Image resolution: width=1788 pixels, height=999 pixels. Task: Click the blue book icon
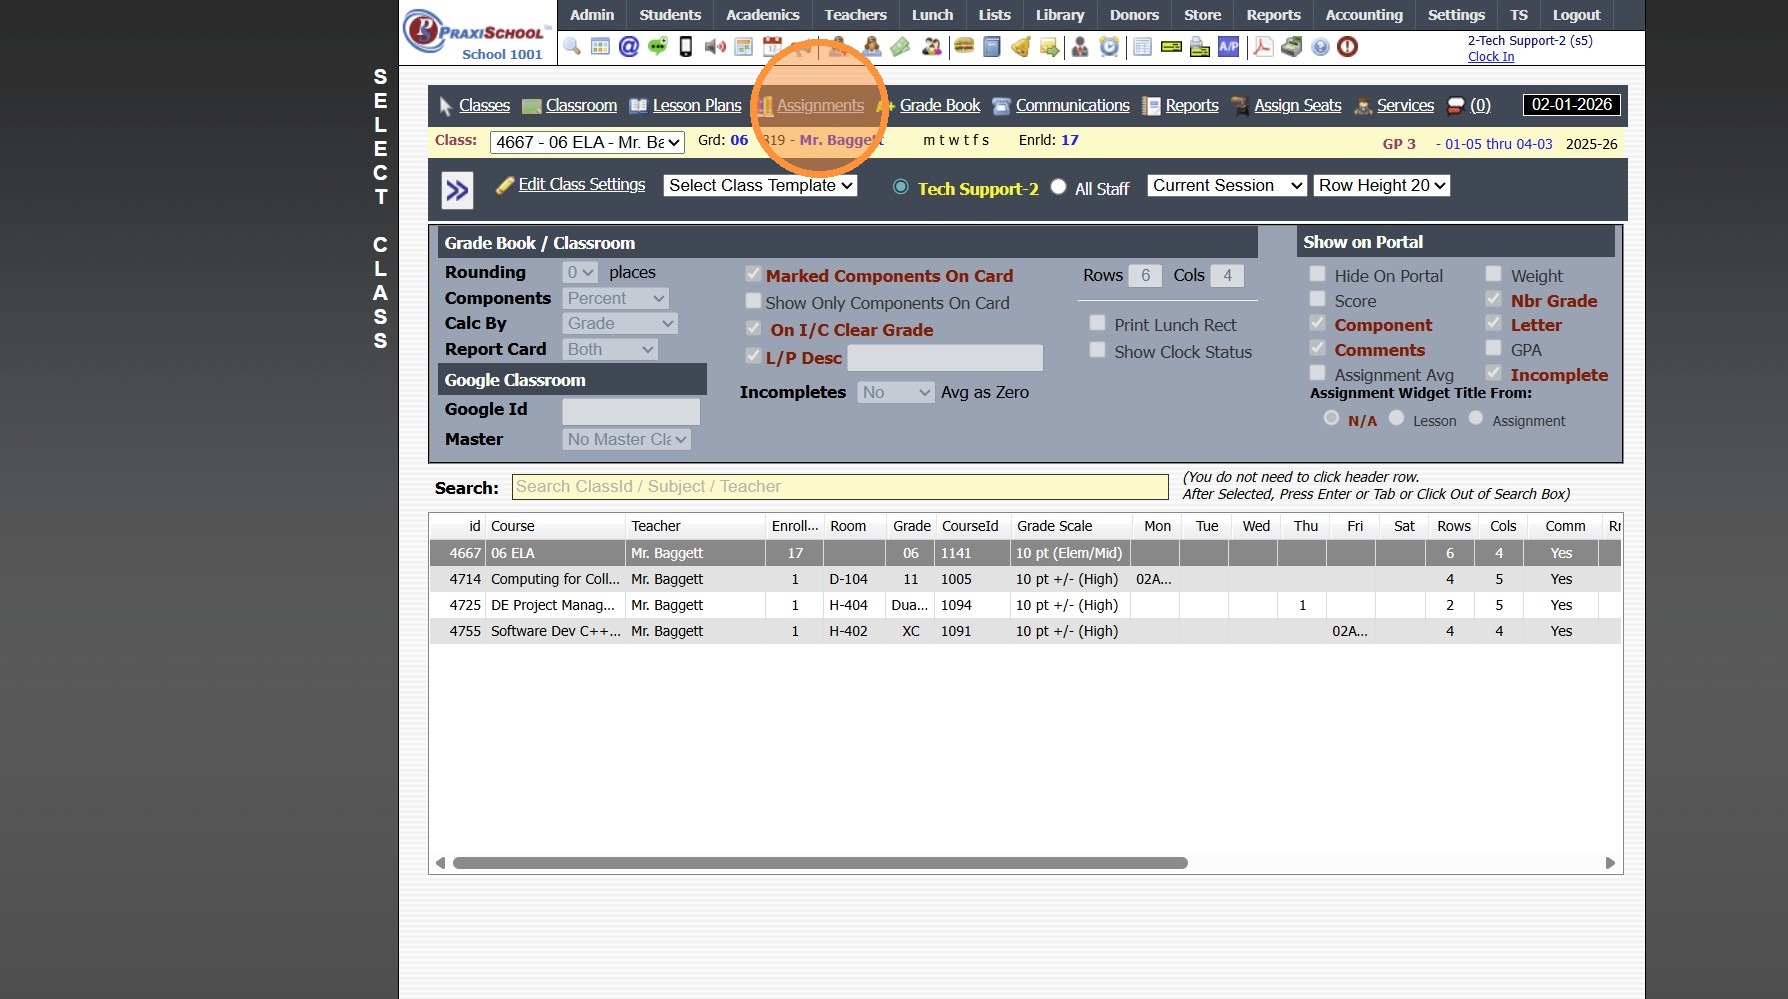[x=992, y=47]
